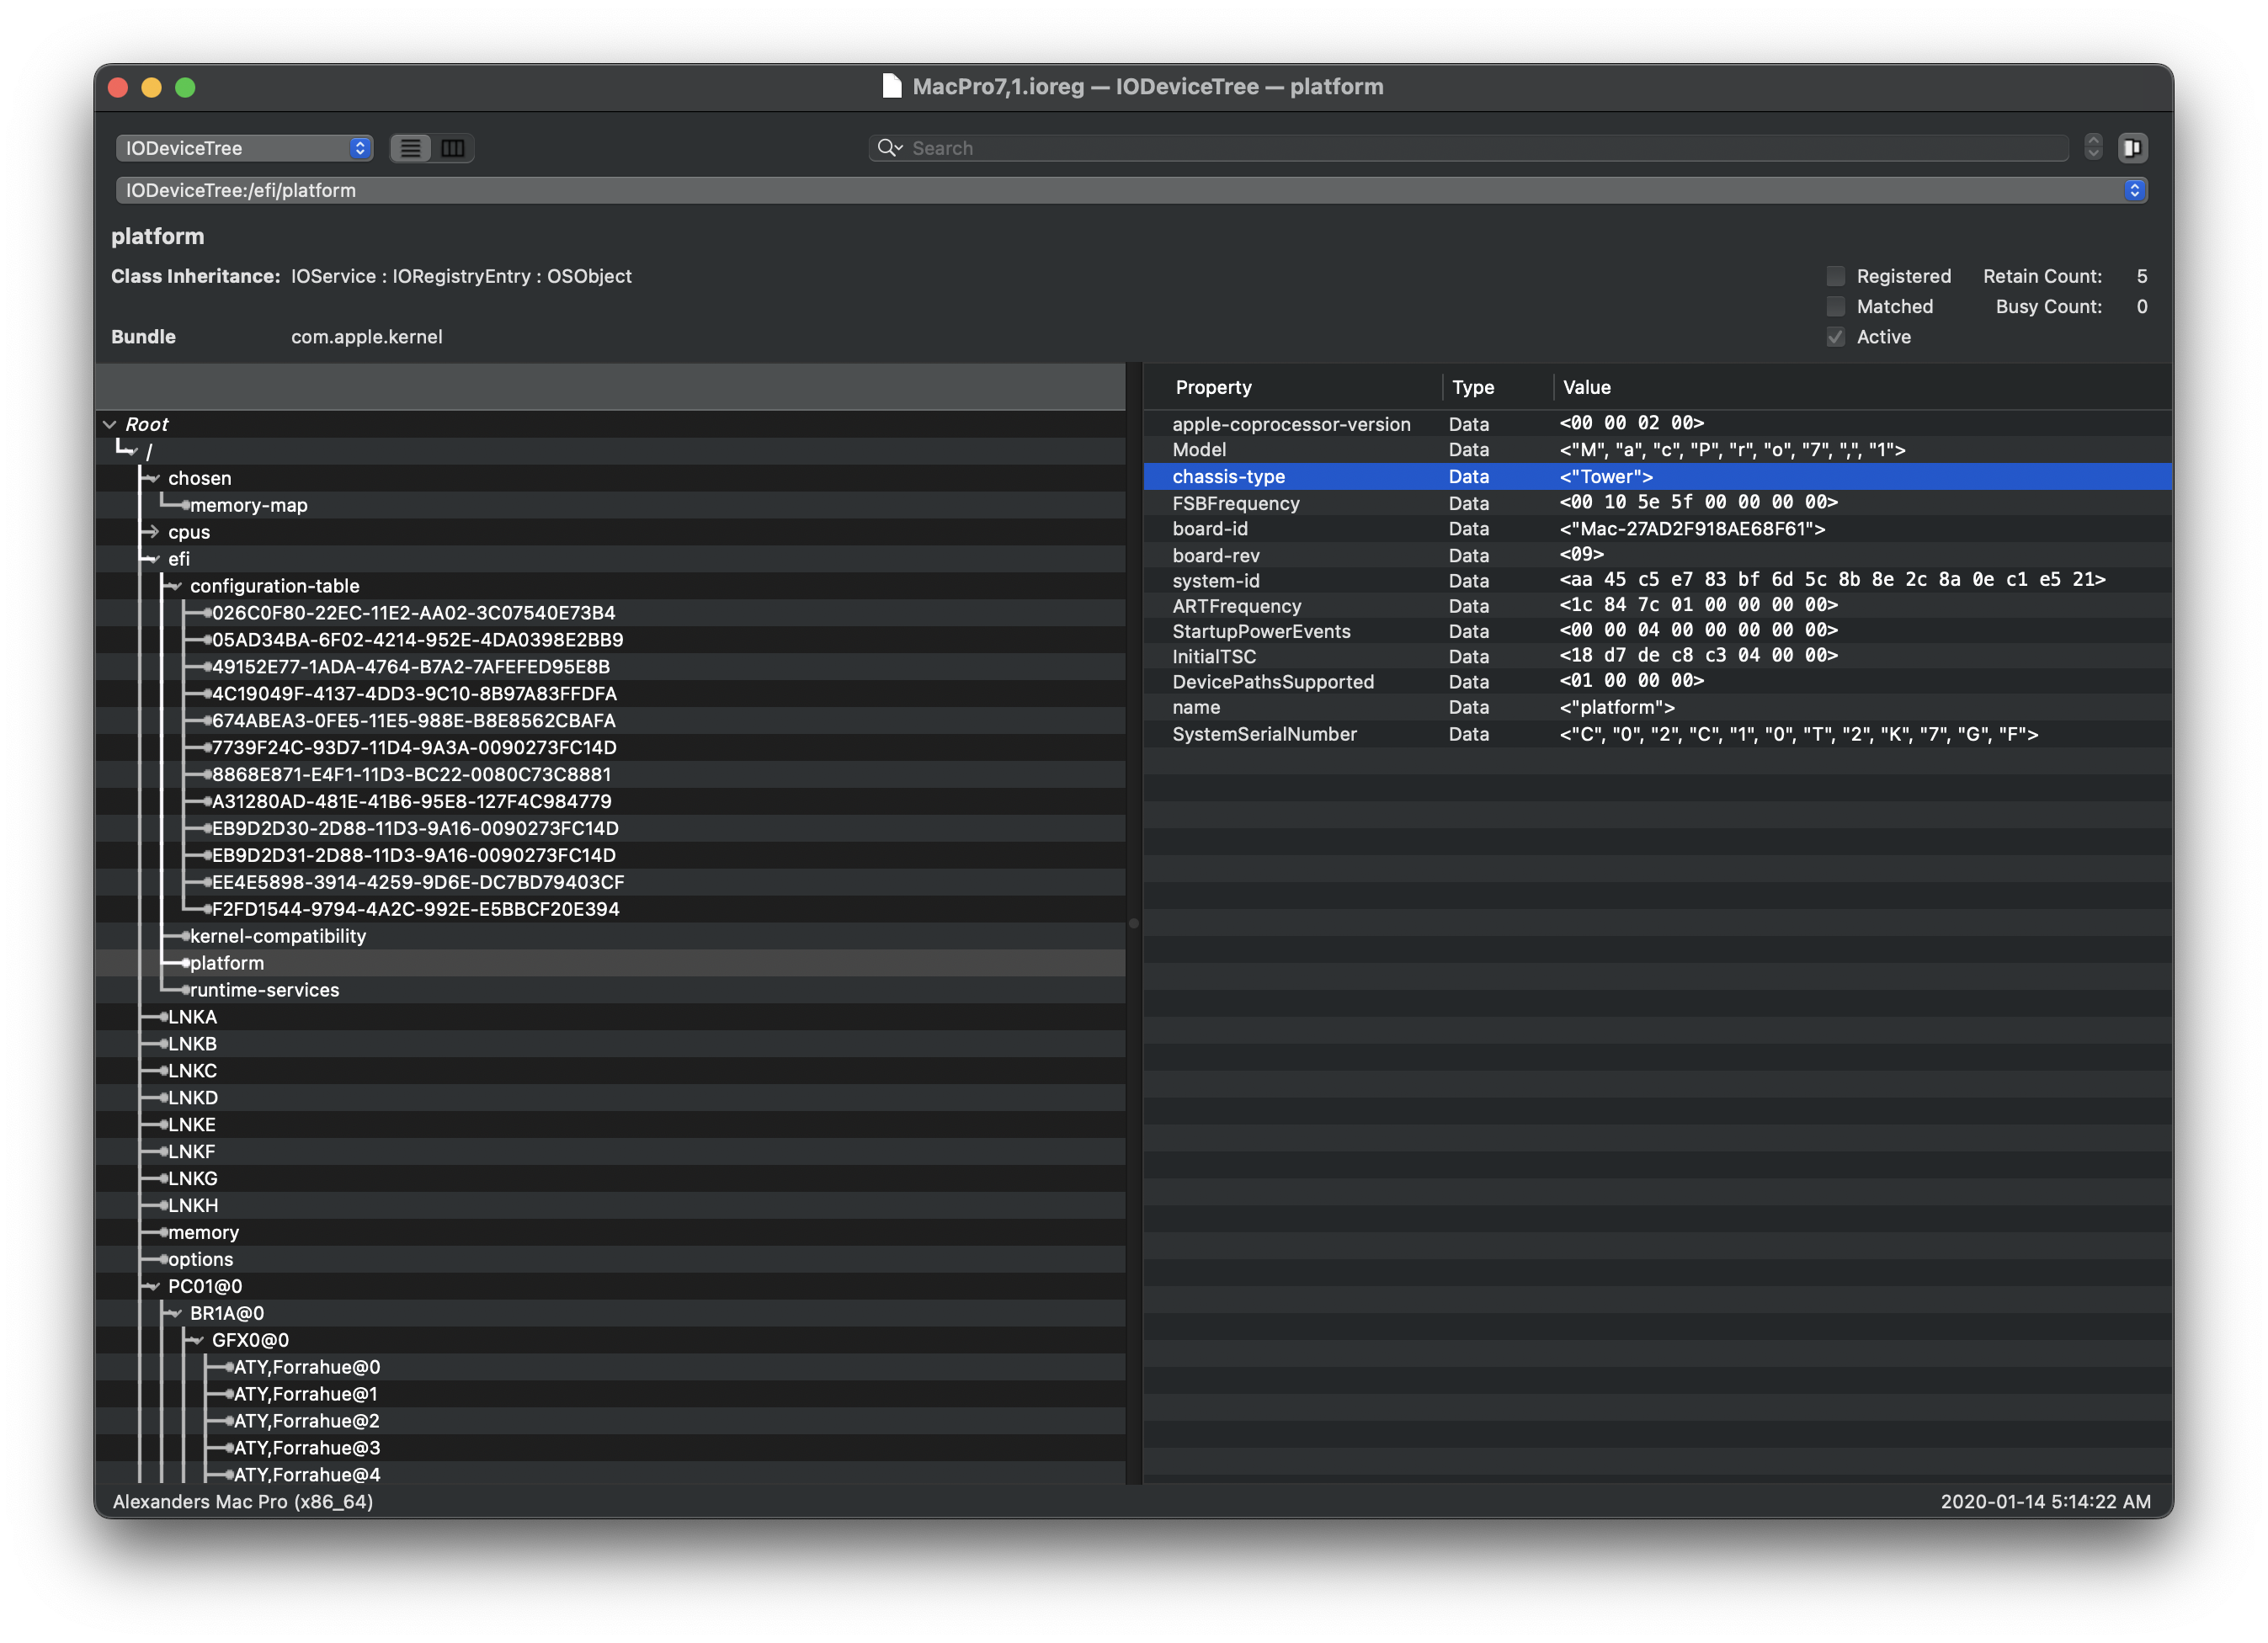This screenshot has width=2268, height=1643.
Task: Click the stepper arrows beside the search field
Action: point(2095,148)
